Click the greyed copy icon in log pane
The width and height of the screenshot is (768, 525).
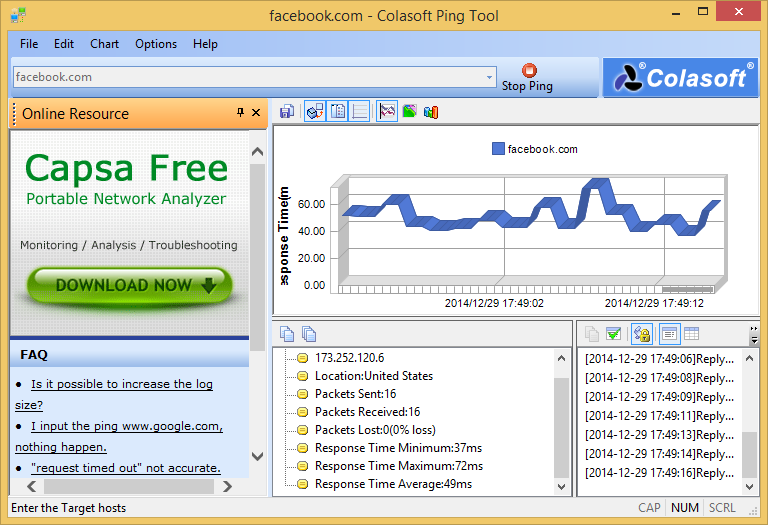pos(592,334)
